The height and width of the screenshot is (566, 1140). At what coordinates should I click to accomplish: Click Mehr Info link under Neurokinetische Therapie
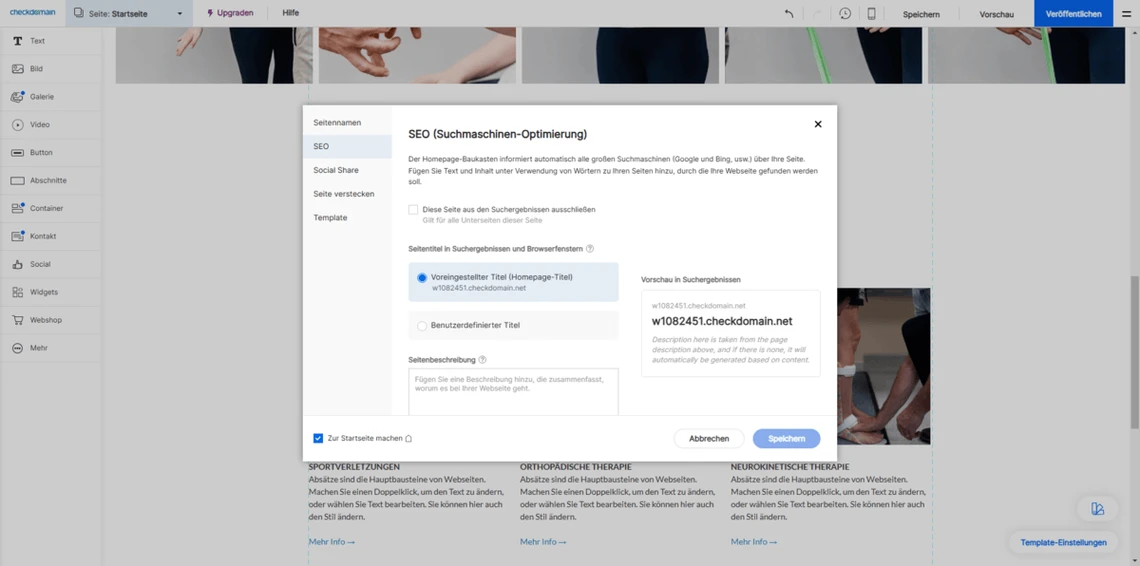pyautogui.click(x=754, y=542)
